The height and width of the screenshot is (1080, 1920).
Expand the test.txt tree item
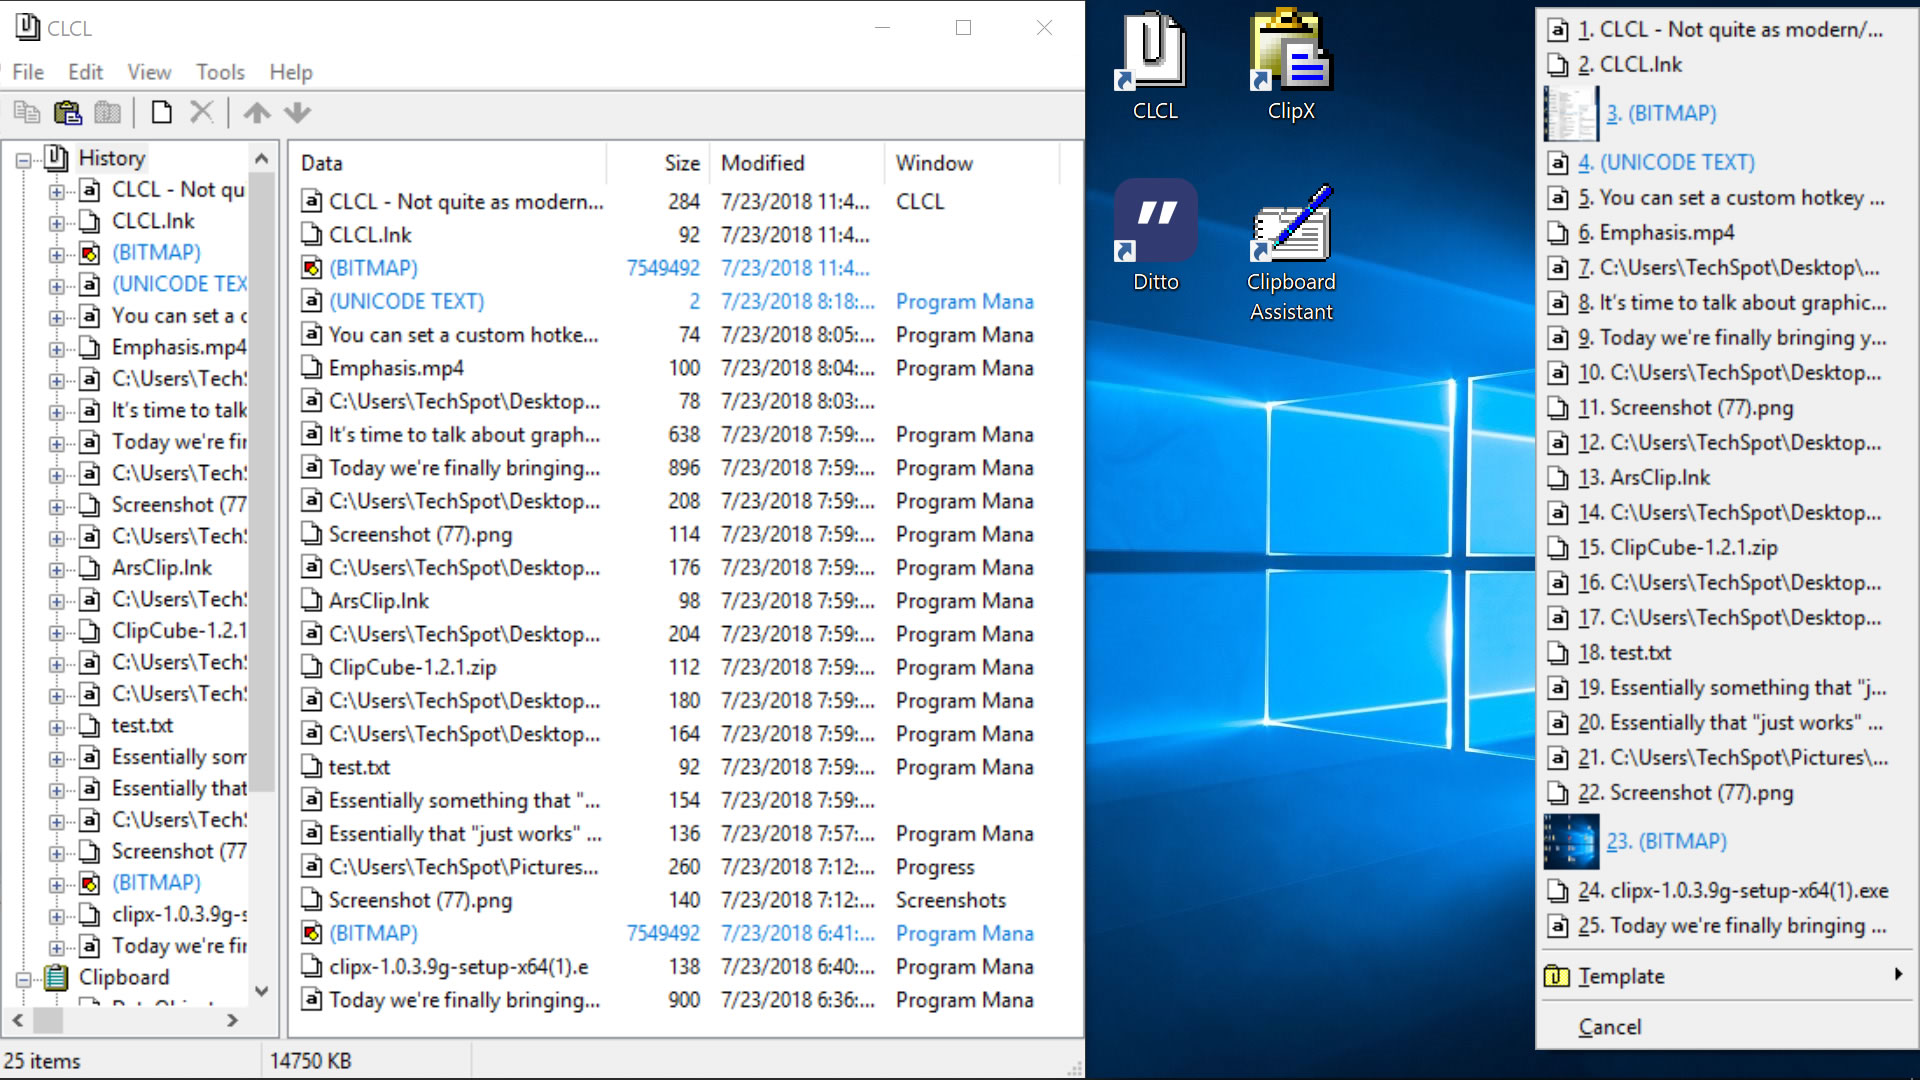(x=57, y=726)
